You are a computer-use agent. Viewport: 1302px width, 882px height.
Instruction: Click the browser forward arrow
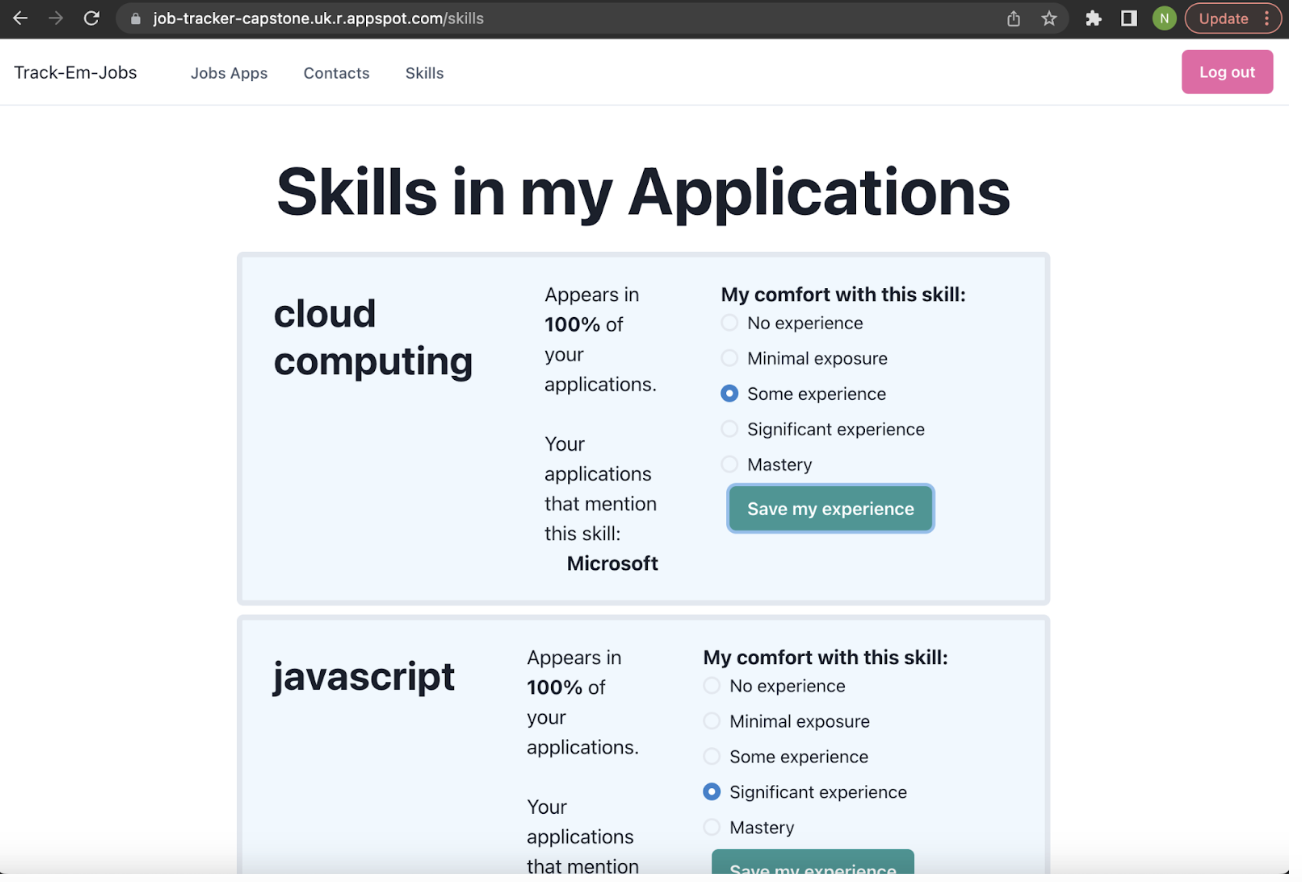[x=56, y=18]
